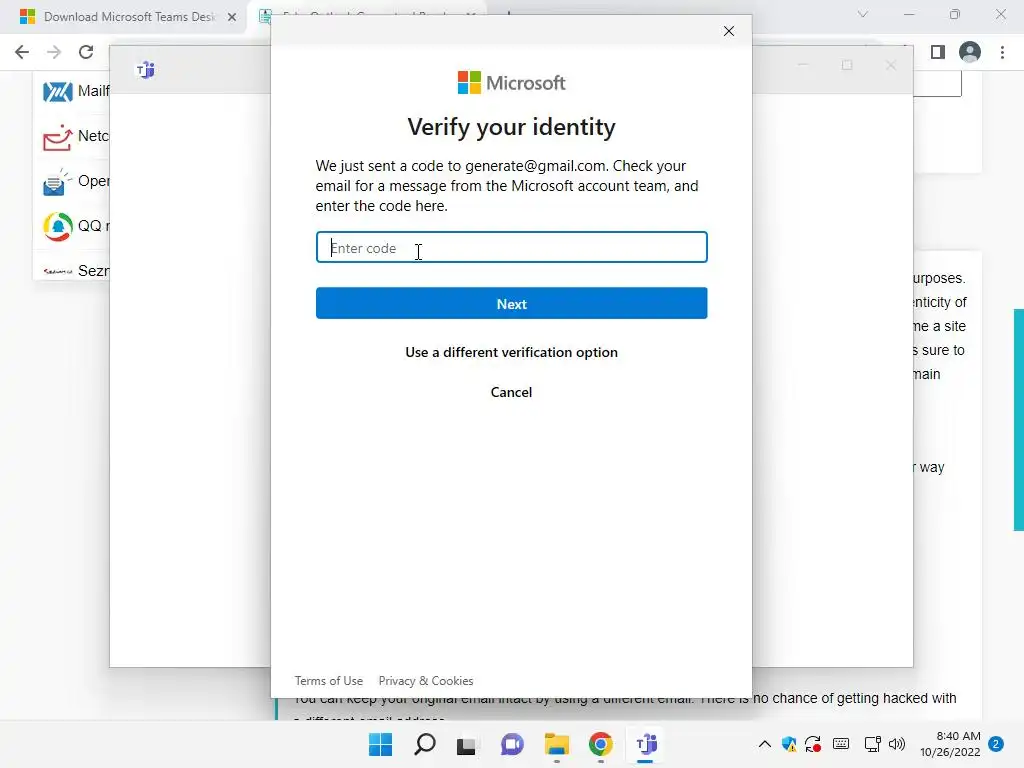The width and height of the screenshot is (1024, 768).
Task: Click Windows Security tray icon
Action: pos(789,744)
